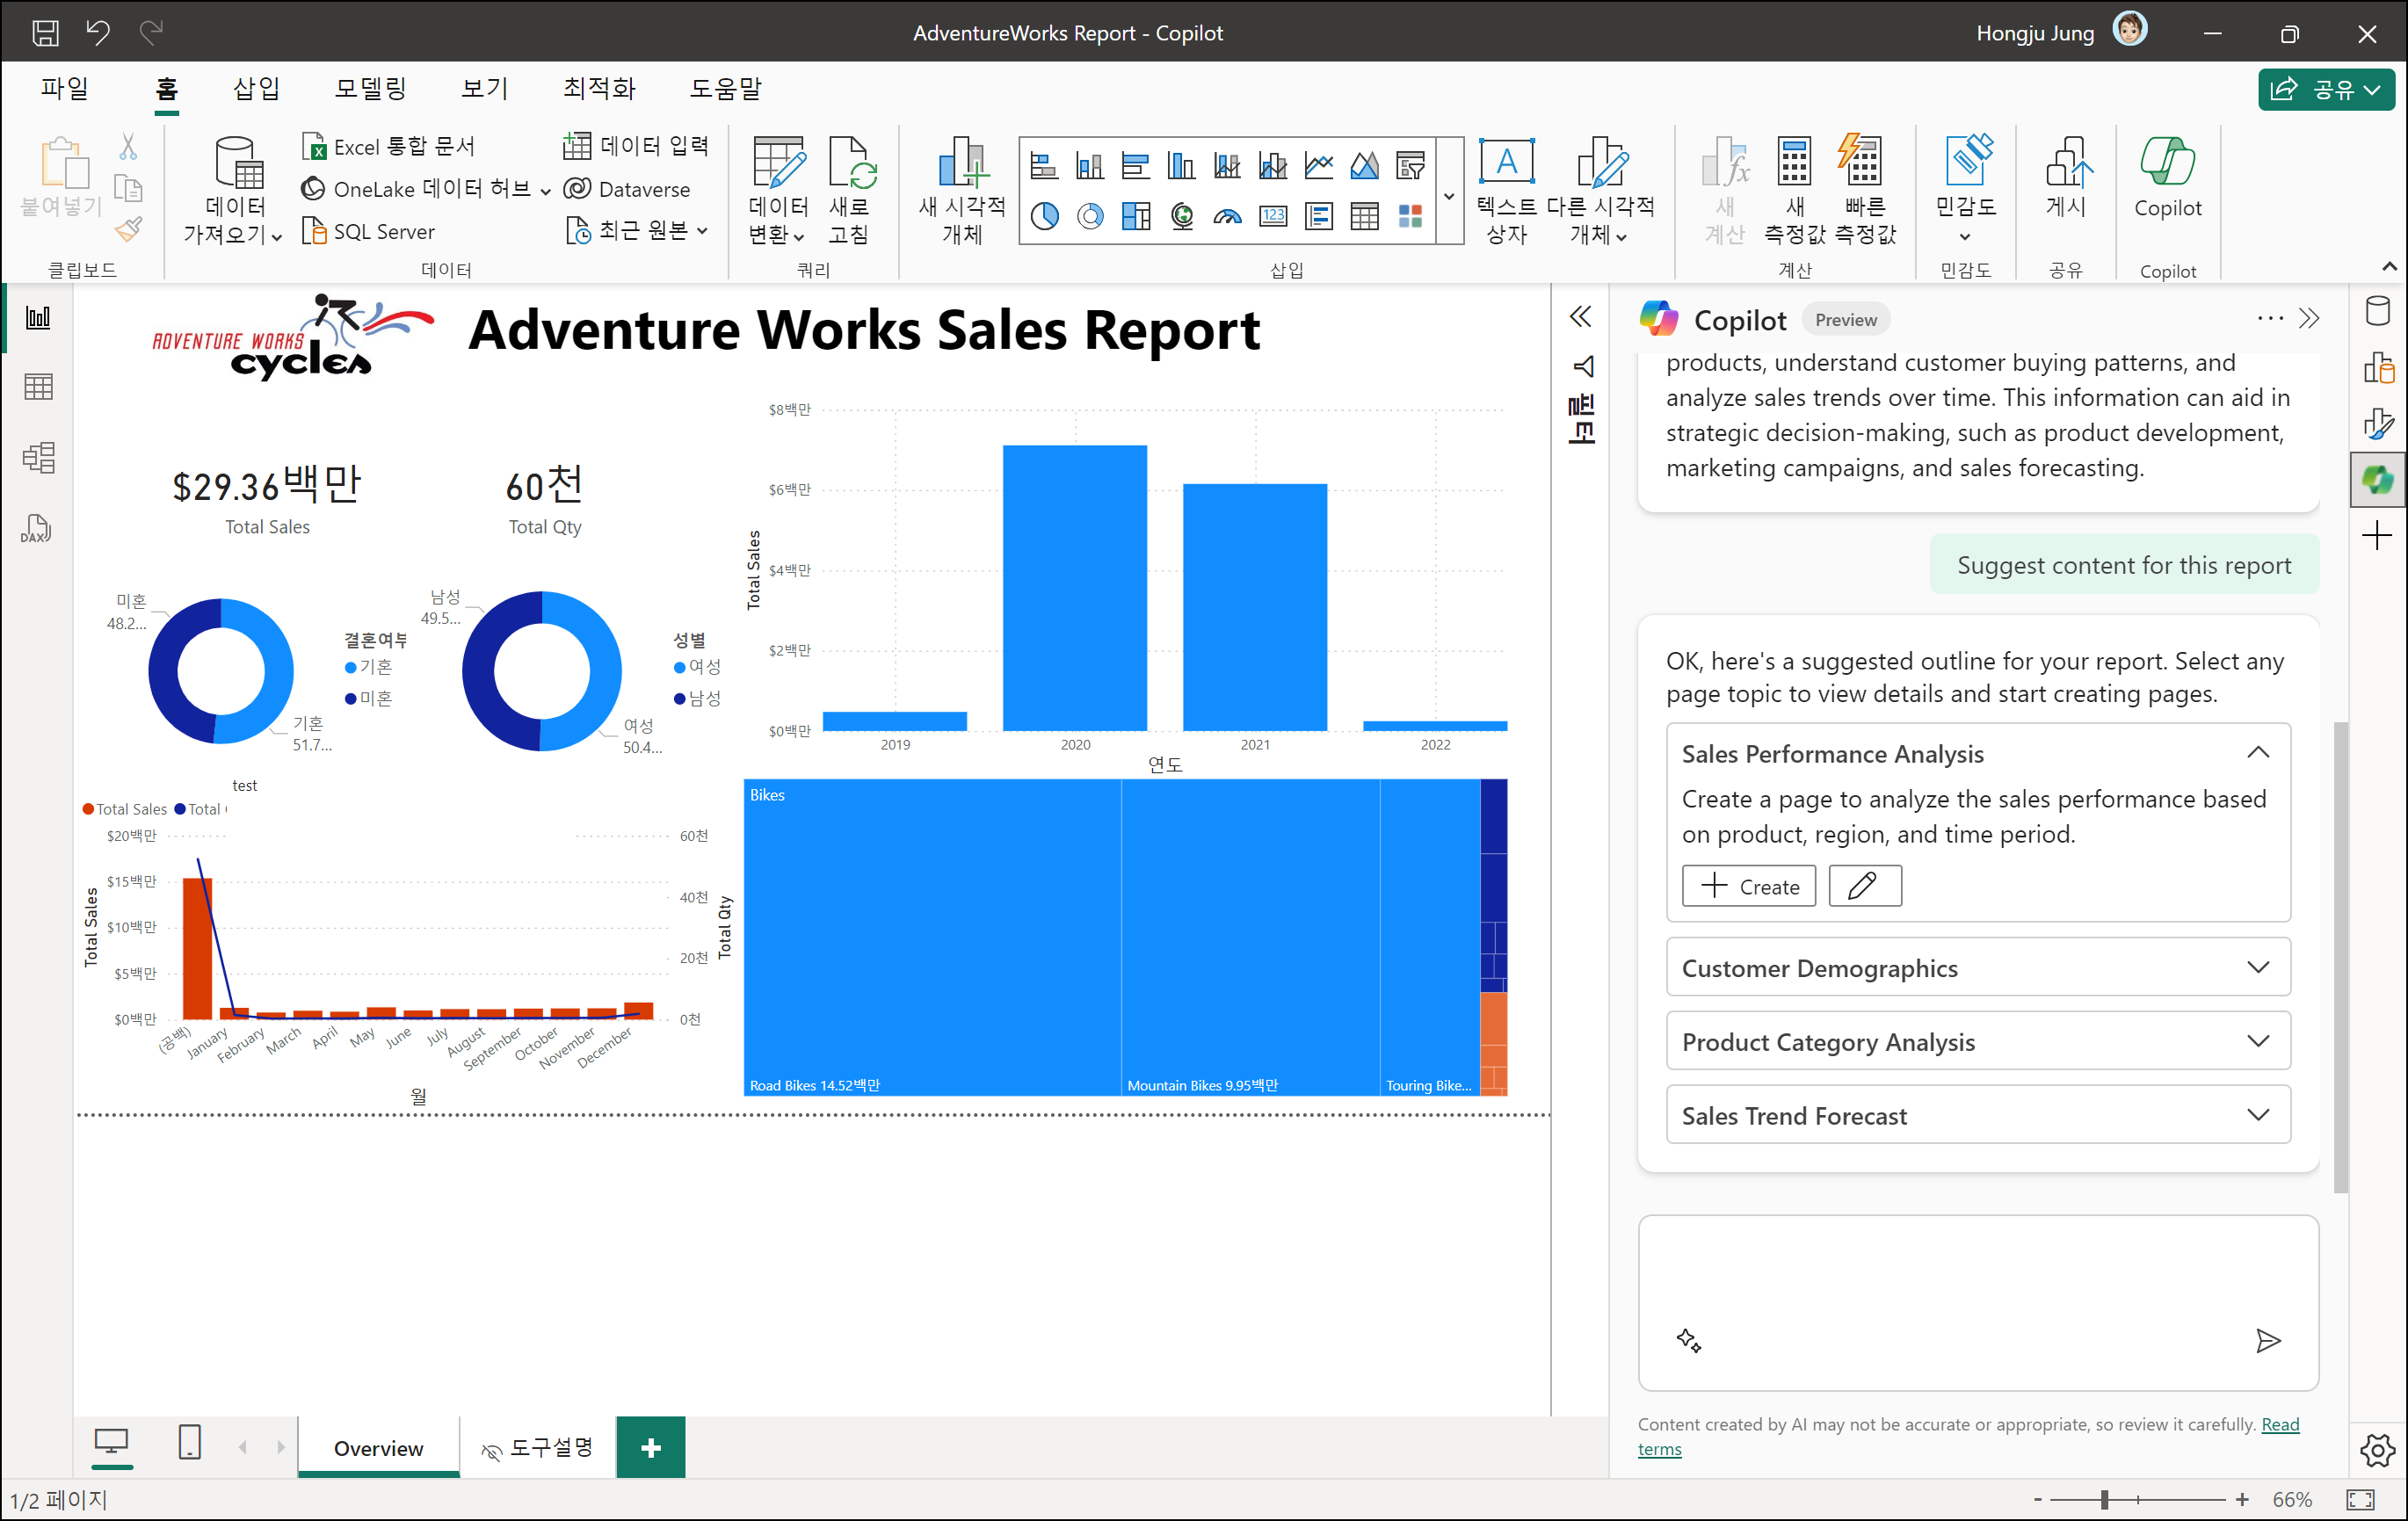Switch to mobile layout view
Viewport: 2408px width, 1521px height.
(189, 1442)
